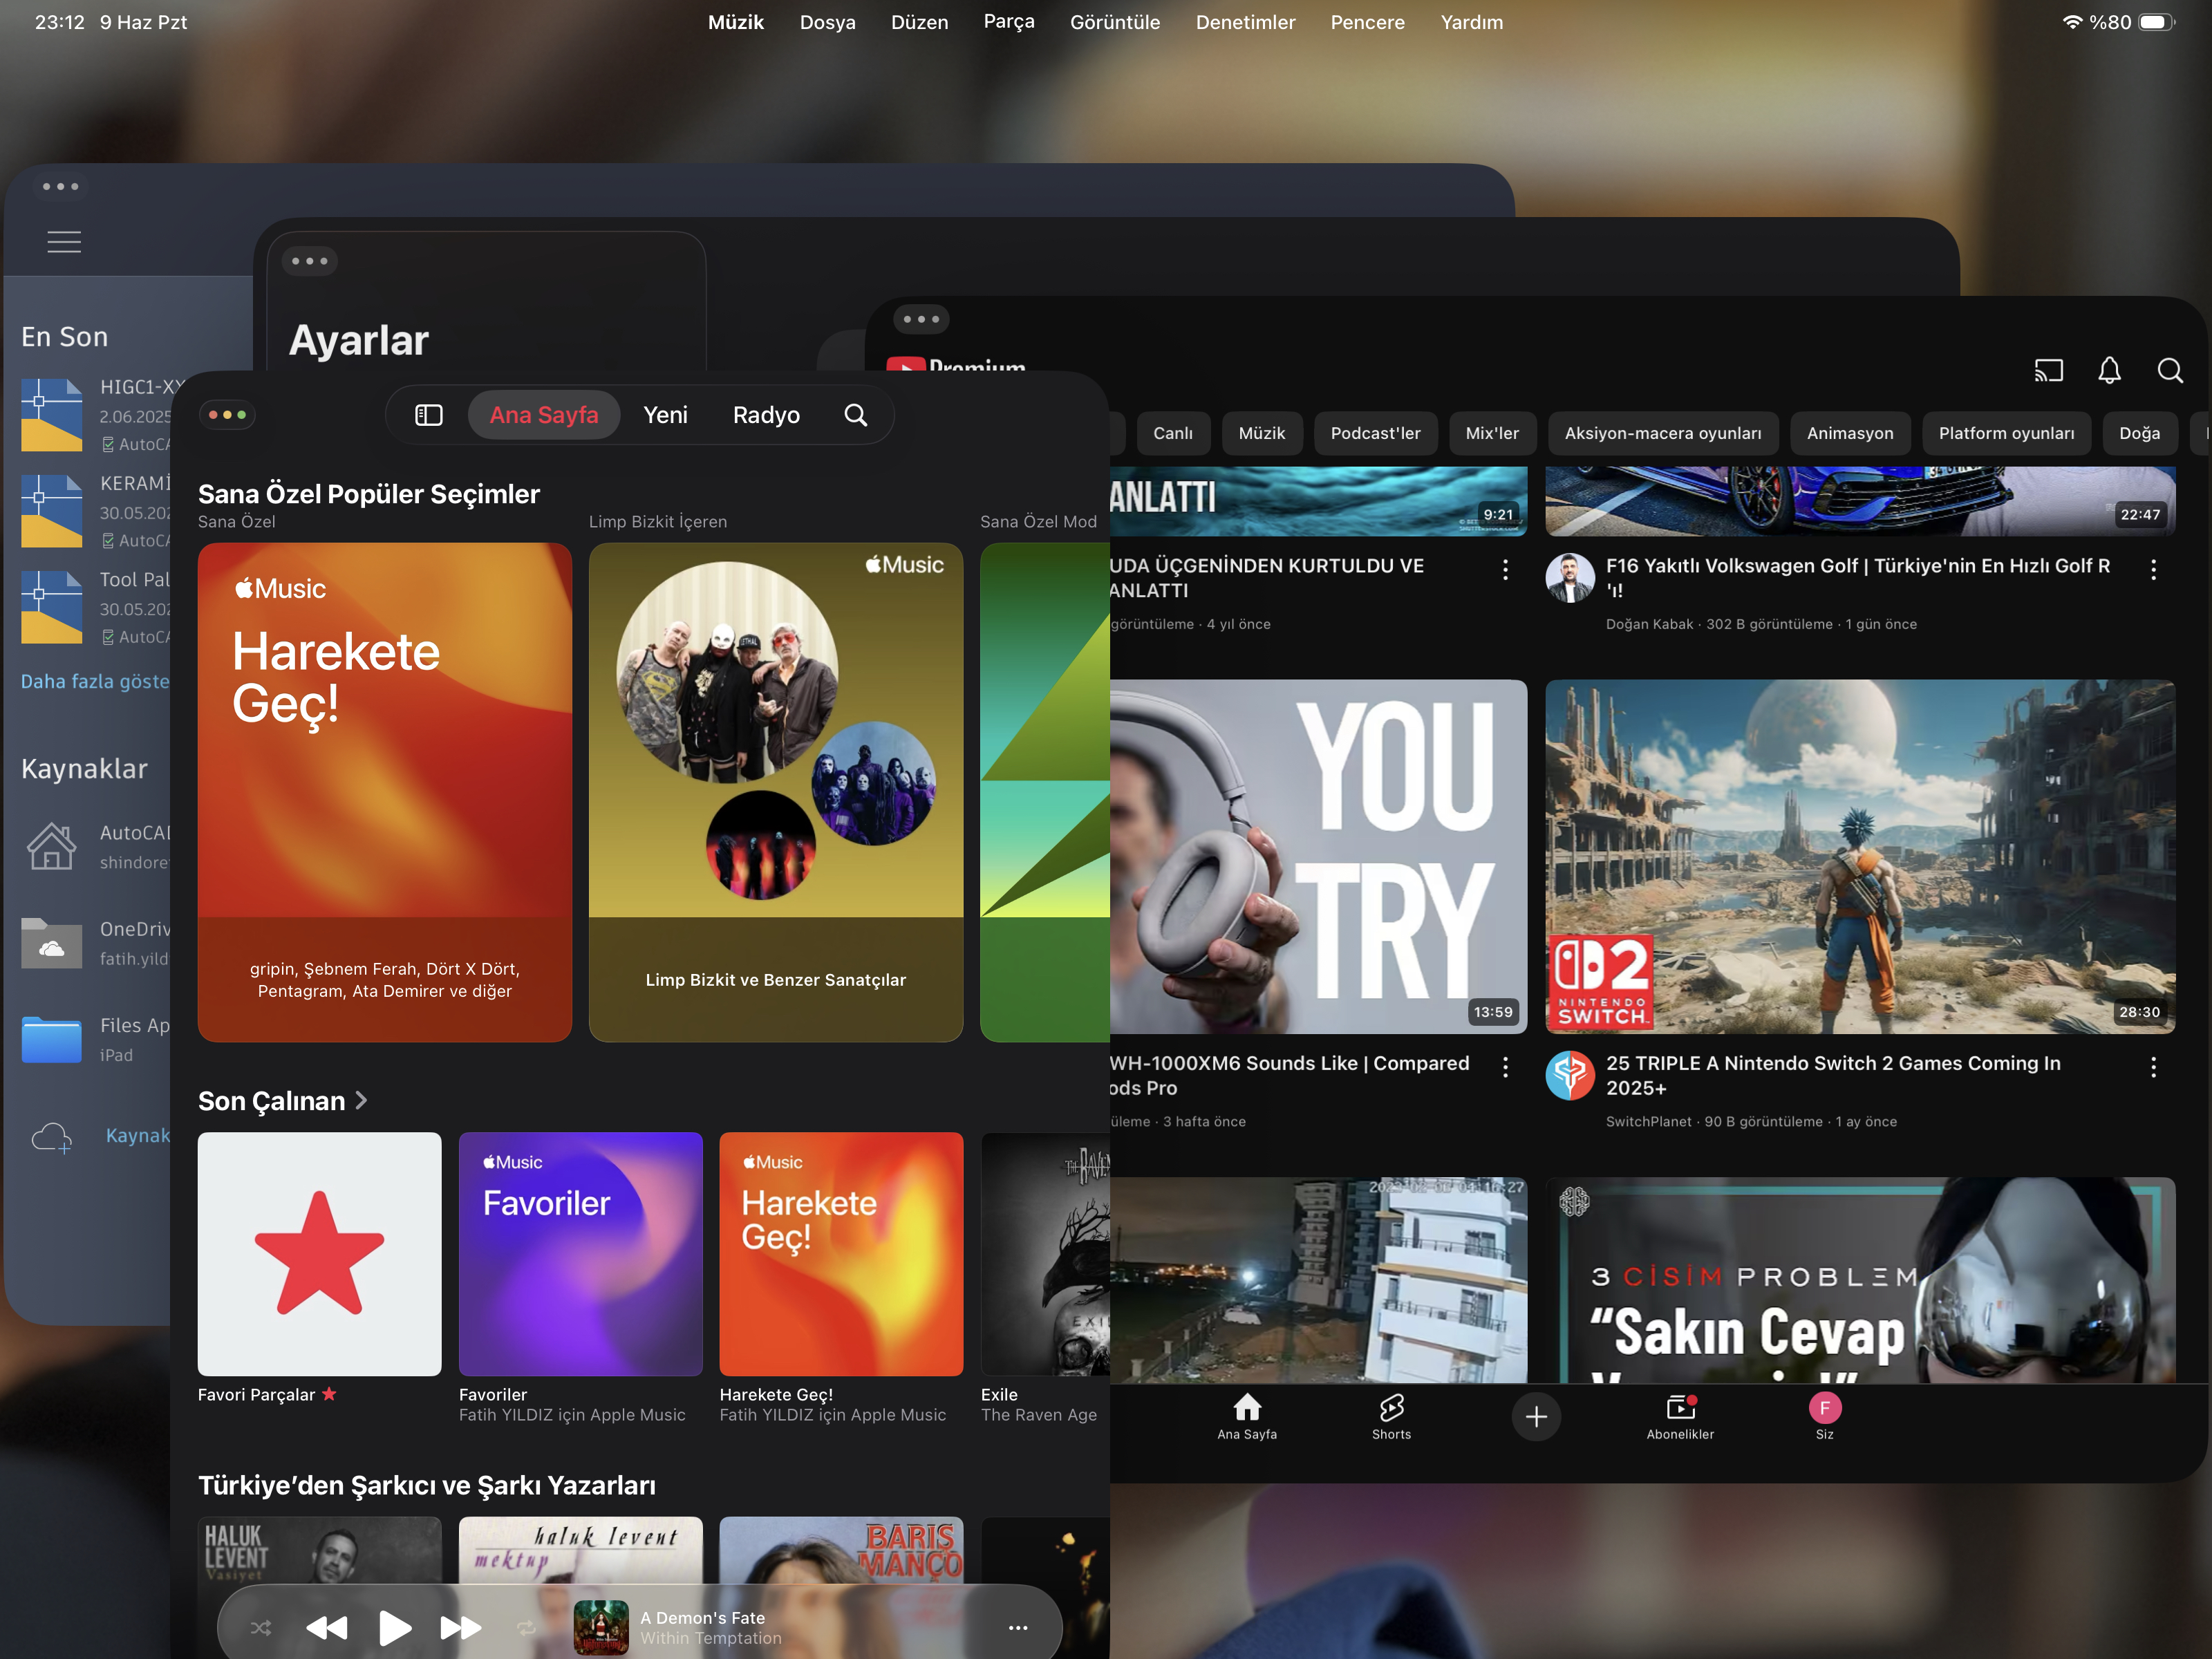Open the Files App folder icon
This screenshot has height=1659, width=2212.
(x=51, y=1040)
